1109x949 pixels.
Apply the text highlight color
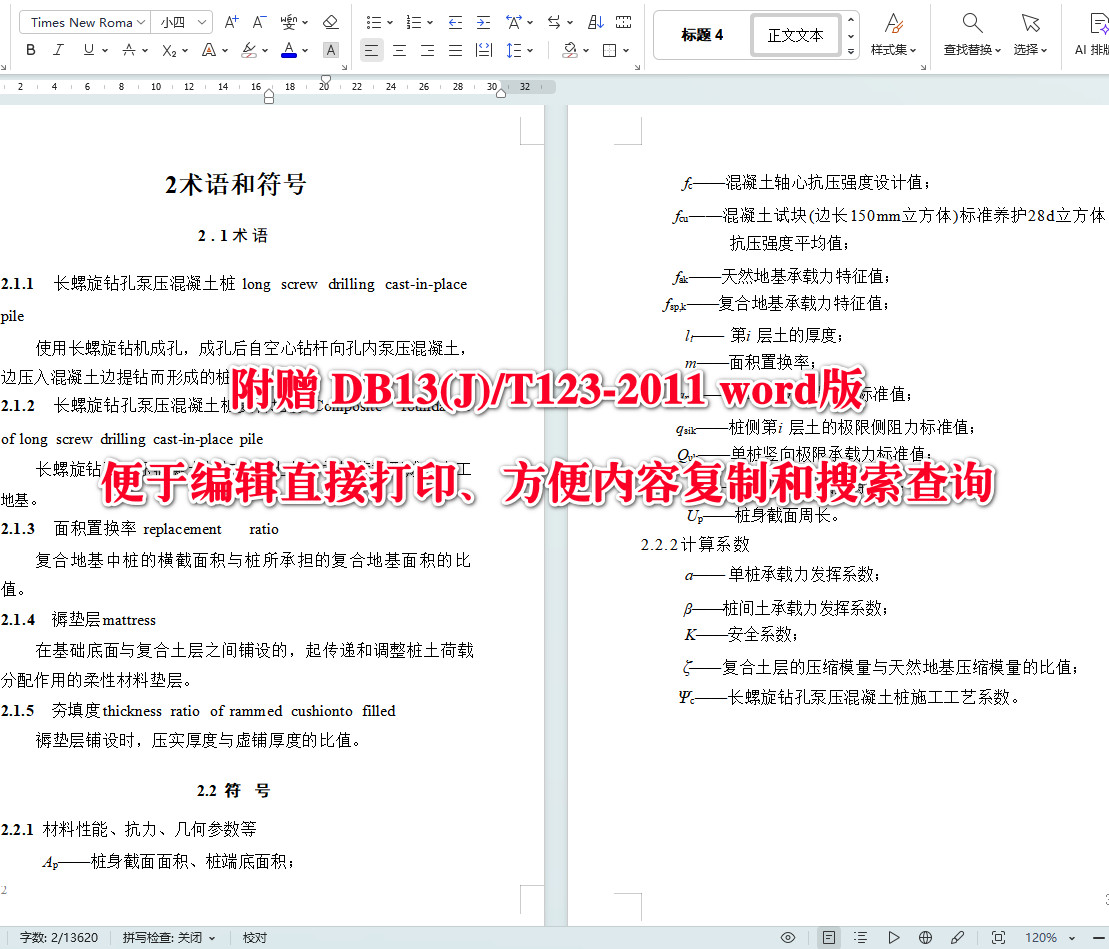pyautogui.click(x=248, y=50)
